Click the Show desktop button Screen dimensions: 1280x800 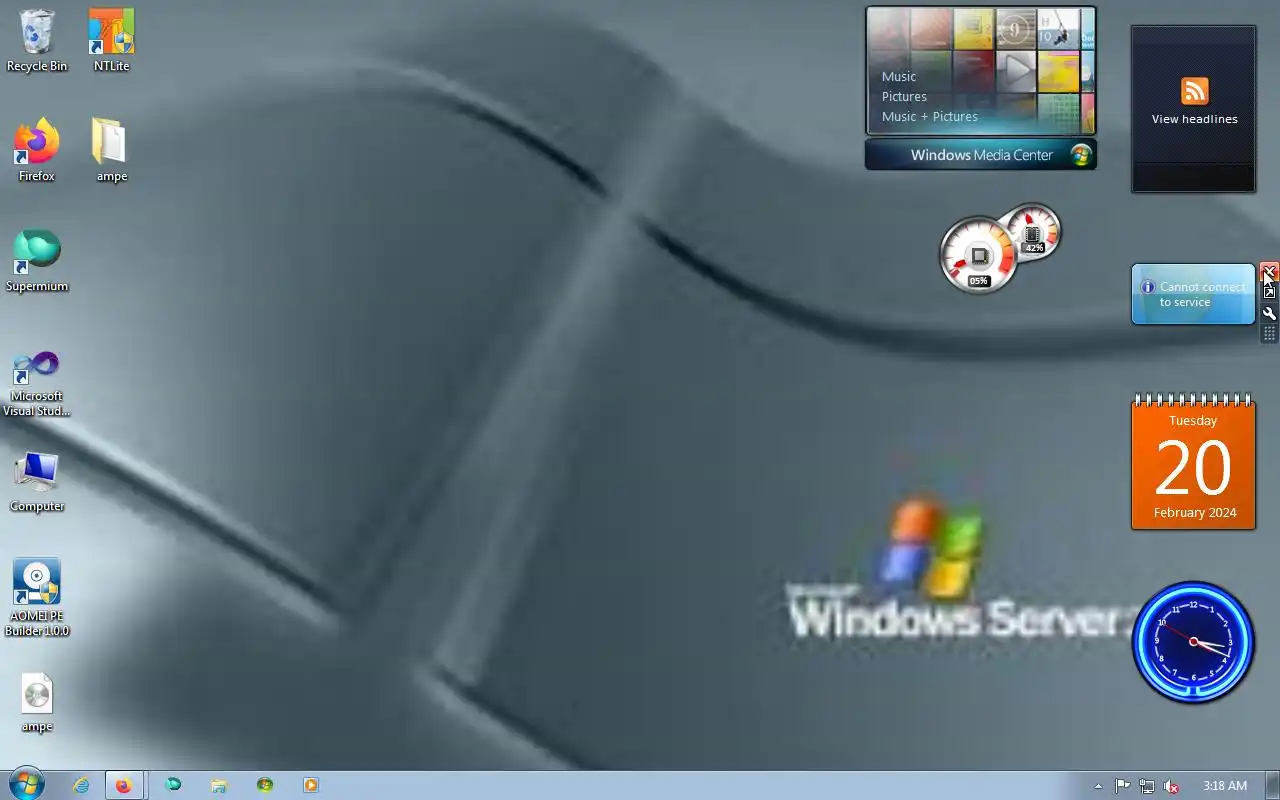1272,786
